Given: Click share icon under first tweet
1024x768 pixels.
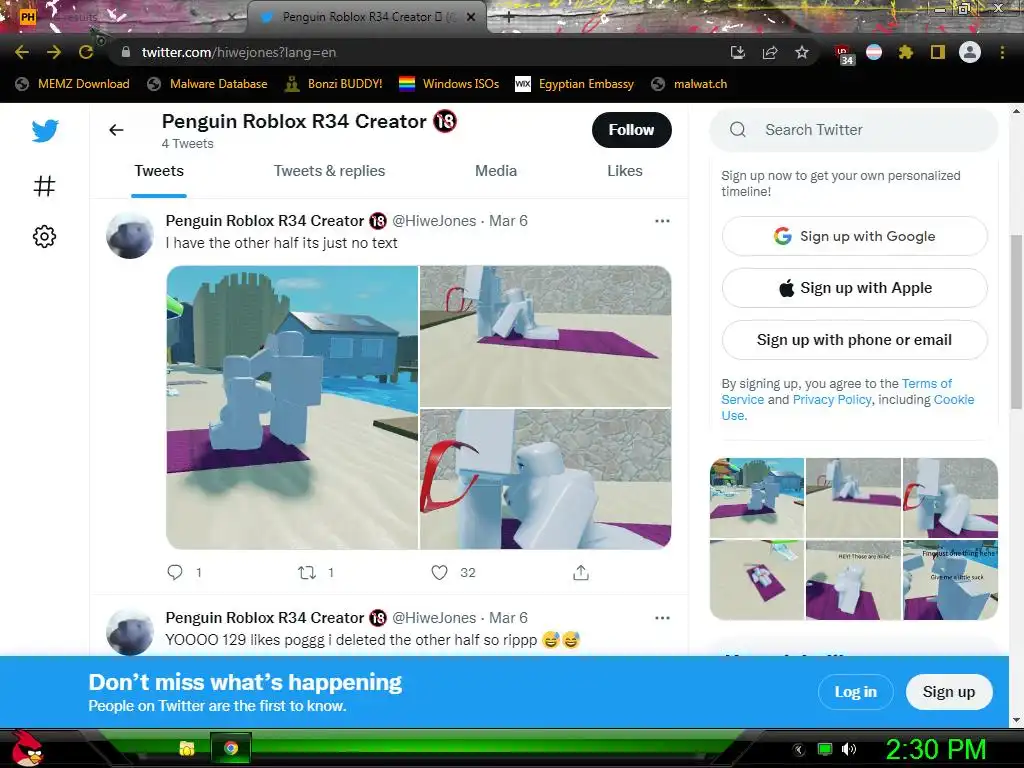Looking at the screenshot, I should tap(581, 573).
